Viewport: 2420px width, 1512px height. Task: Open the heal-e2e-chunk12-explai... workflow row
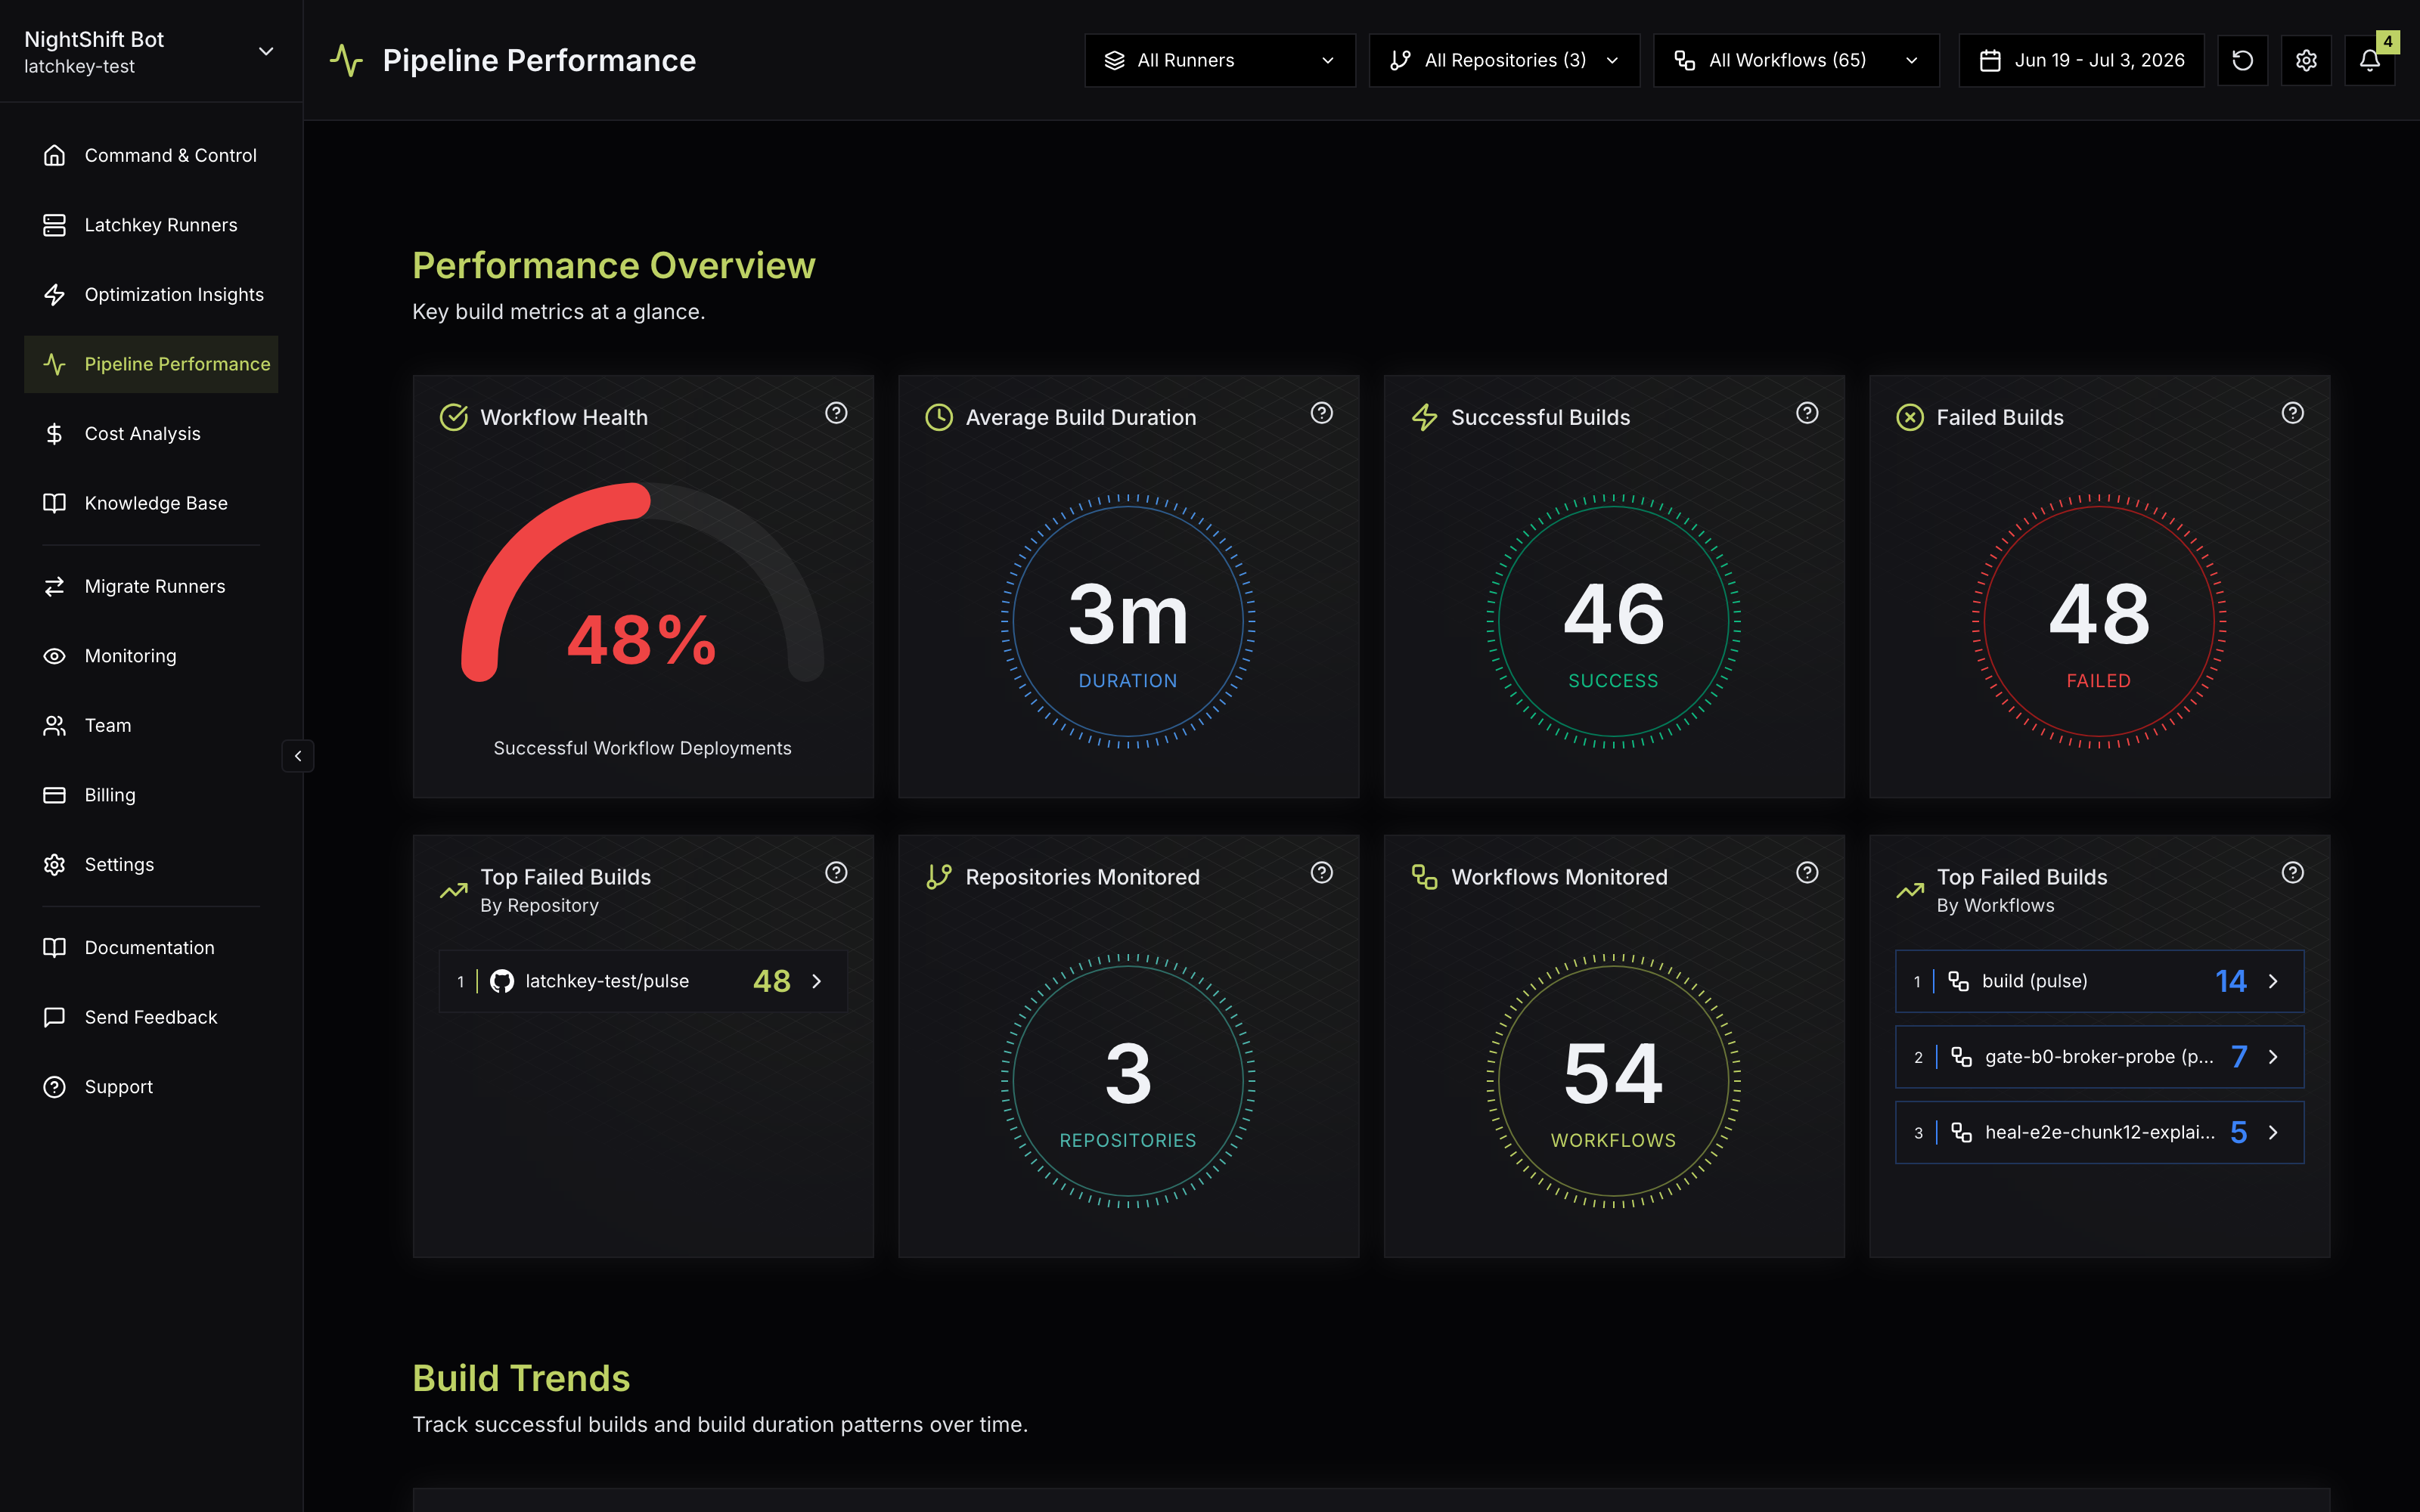(x=2099, y=1132)
